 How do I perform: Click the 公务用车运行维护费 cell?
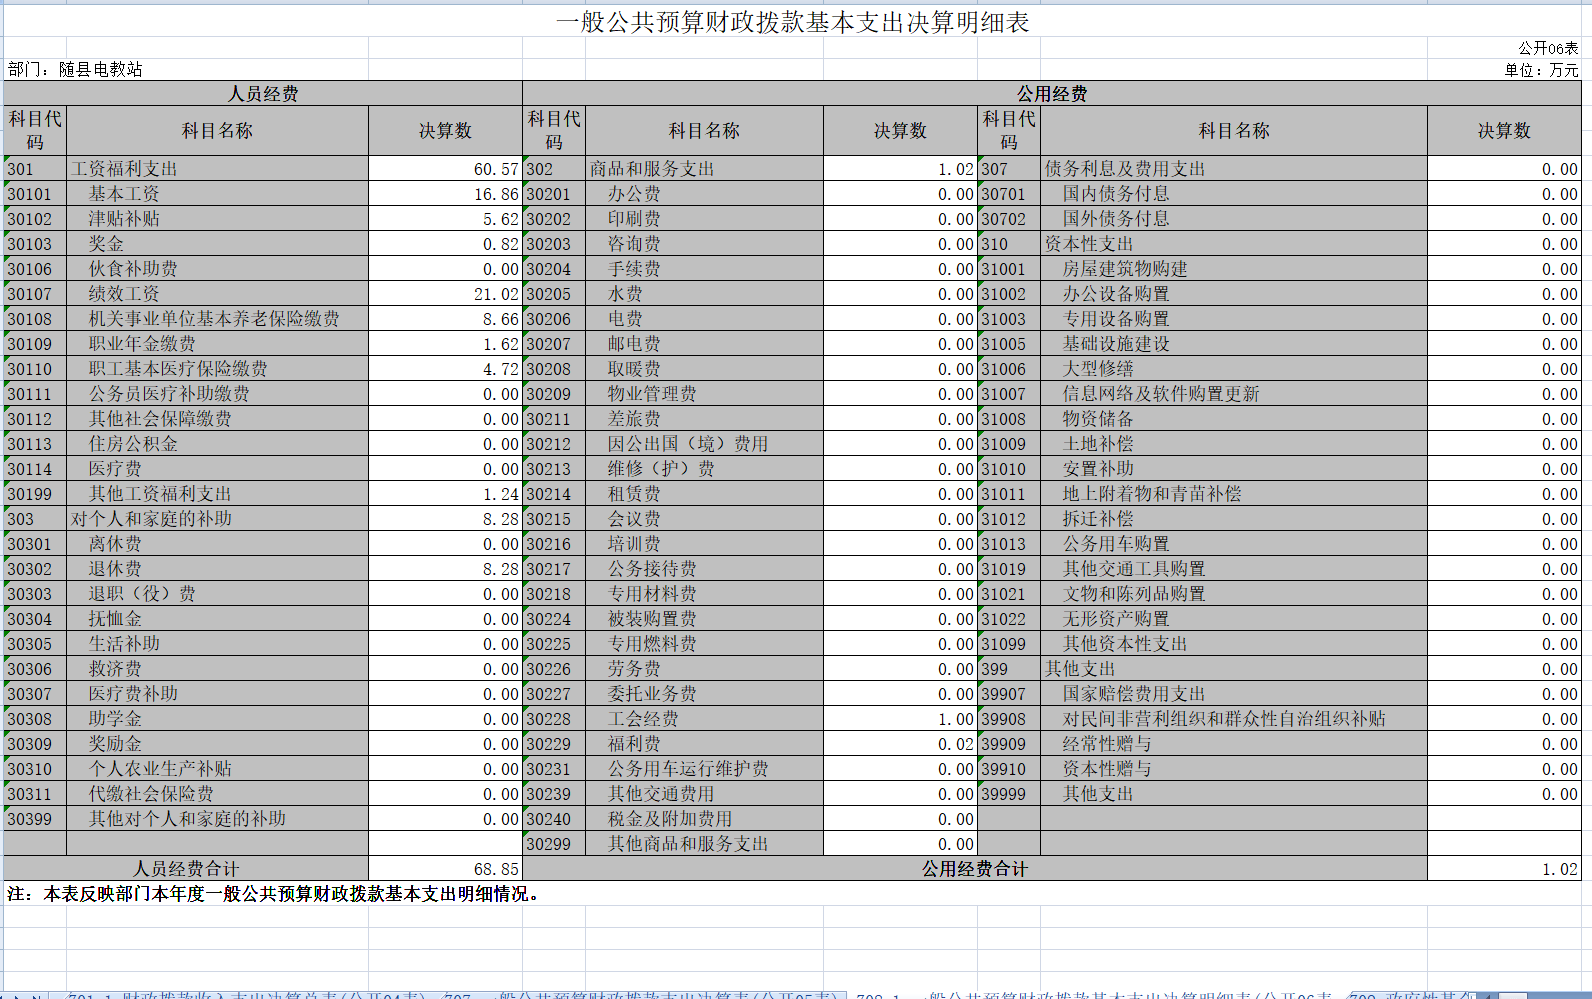pos(704,769)
